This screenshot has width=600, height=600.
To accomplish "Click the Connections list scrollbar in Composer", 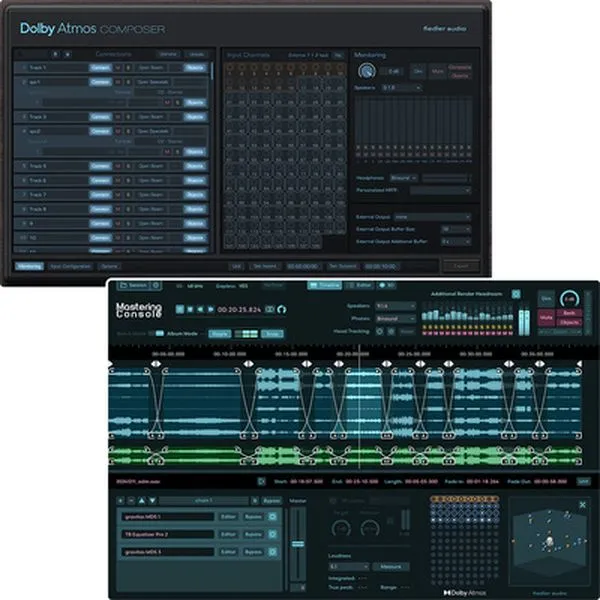I will (212, 72).
